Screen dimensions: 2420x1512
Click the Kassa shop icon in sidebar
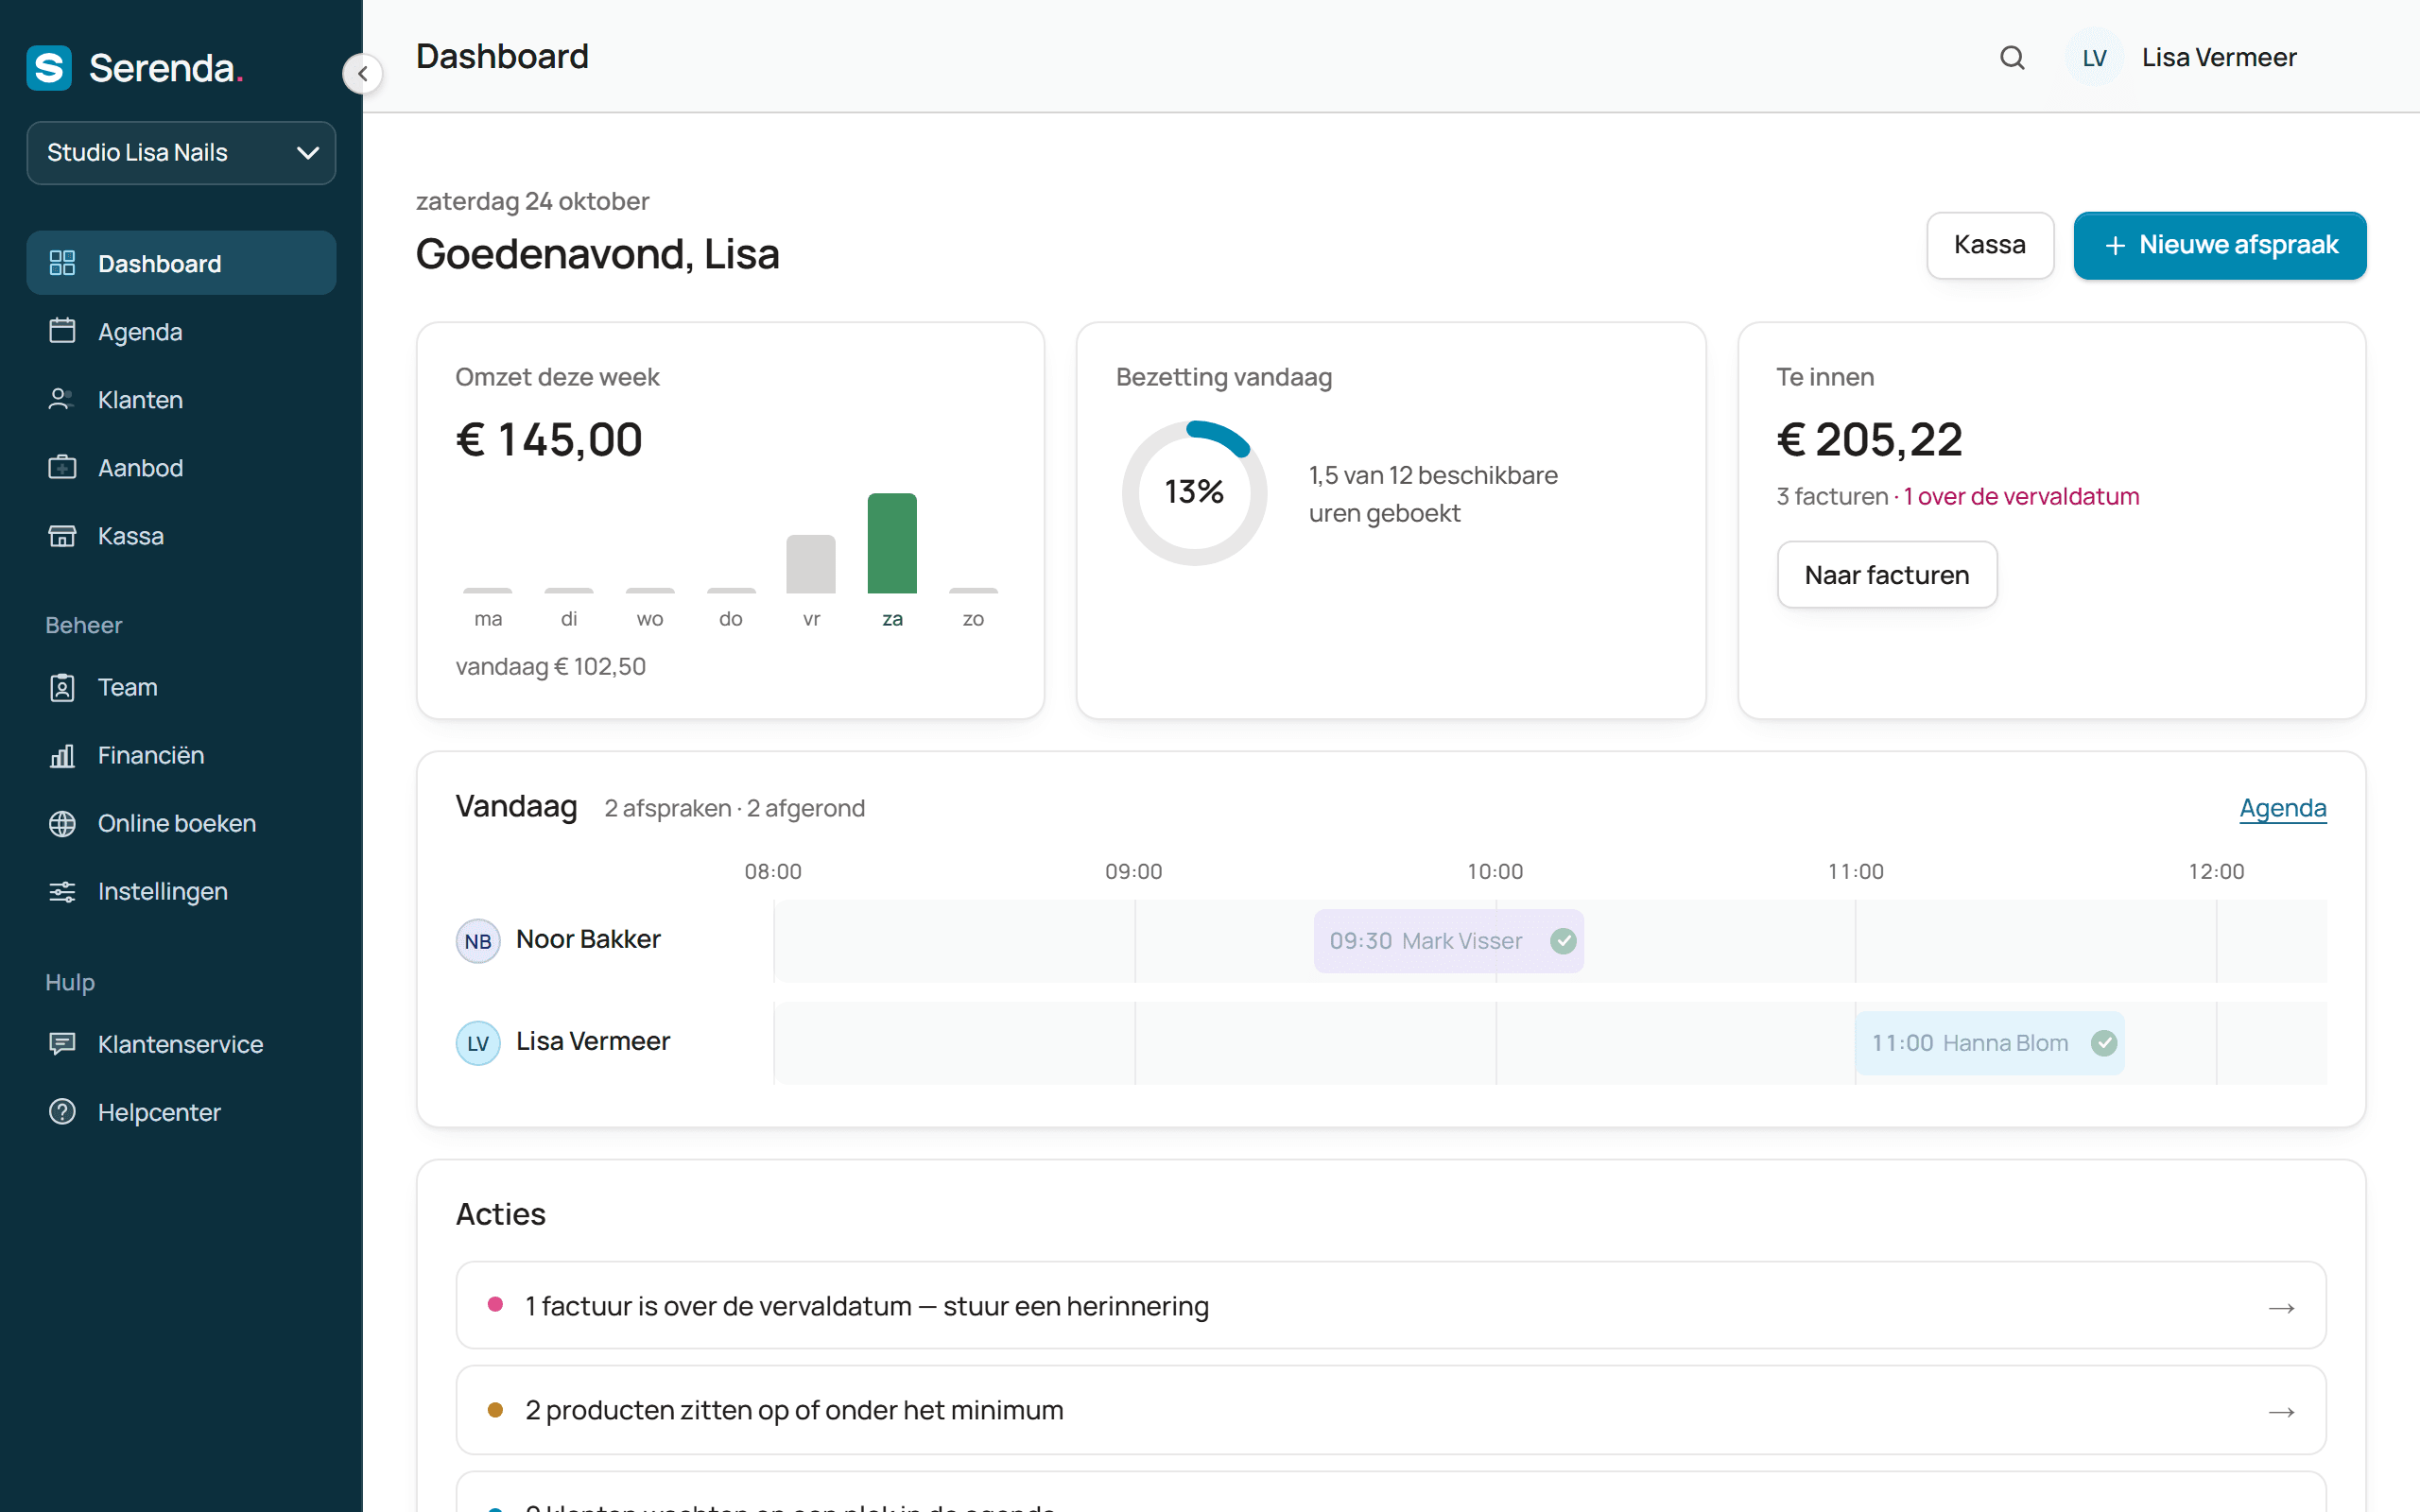pos(62,535)
